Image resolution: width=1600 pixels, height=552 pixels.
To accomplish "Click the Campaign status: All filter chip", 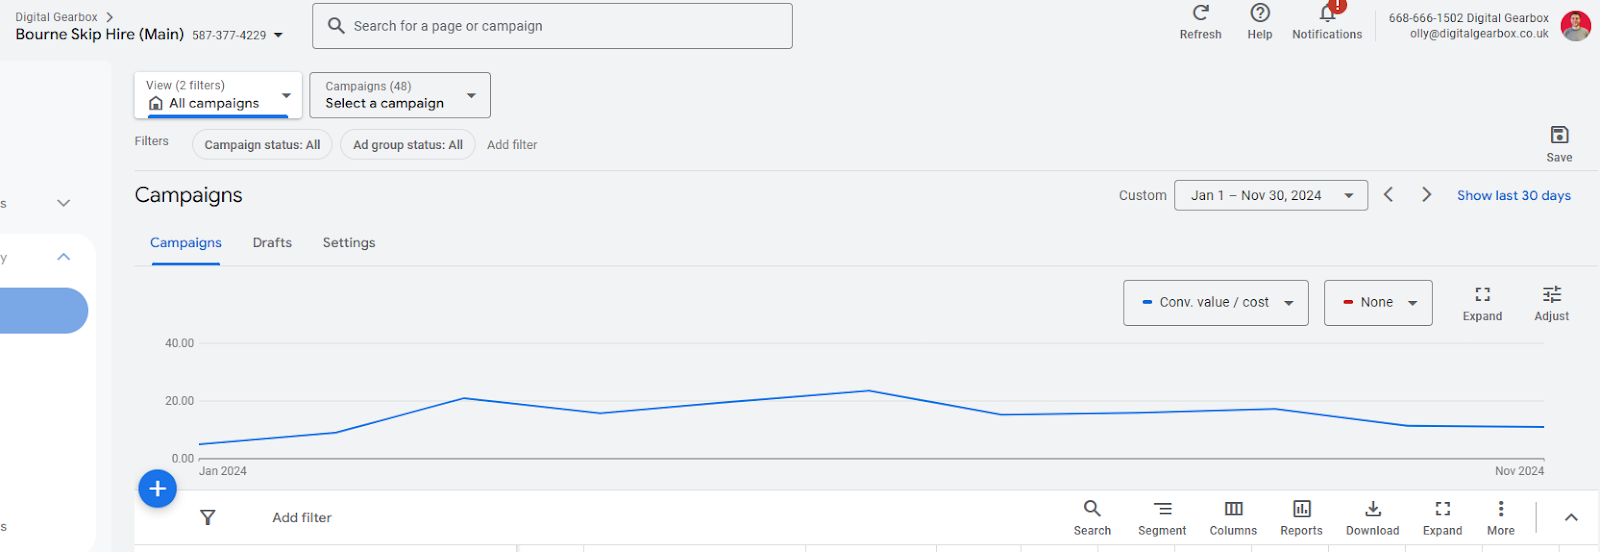I will point(262,145).
